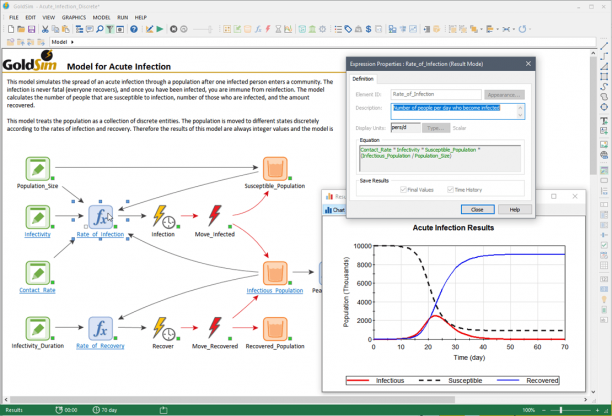612x416 pixels.
Task: Open rotate tool dropdown arrow
Action: [530, 29]
